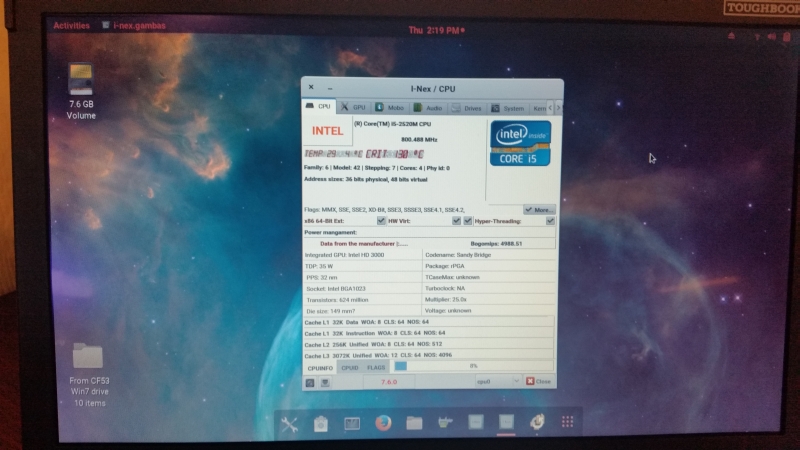
Task: Open the Activities overview
Action: [71, 26]
